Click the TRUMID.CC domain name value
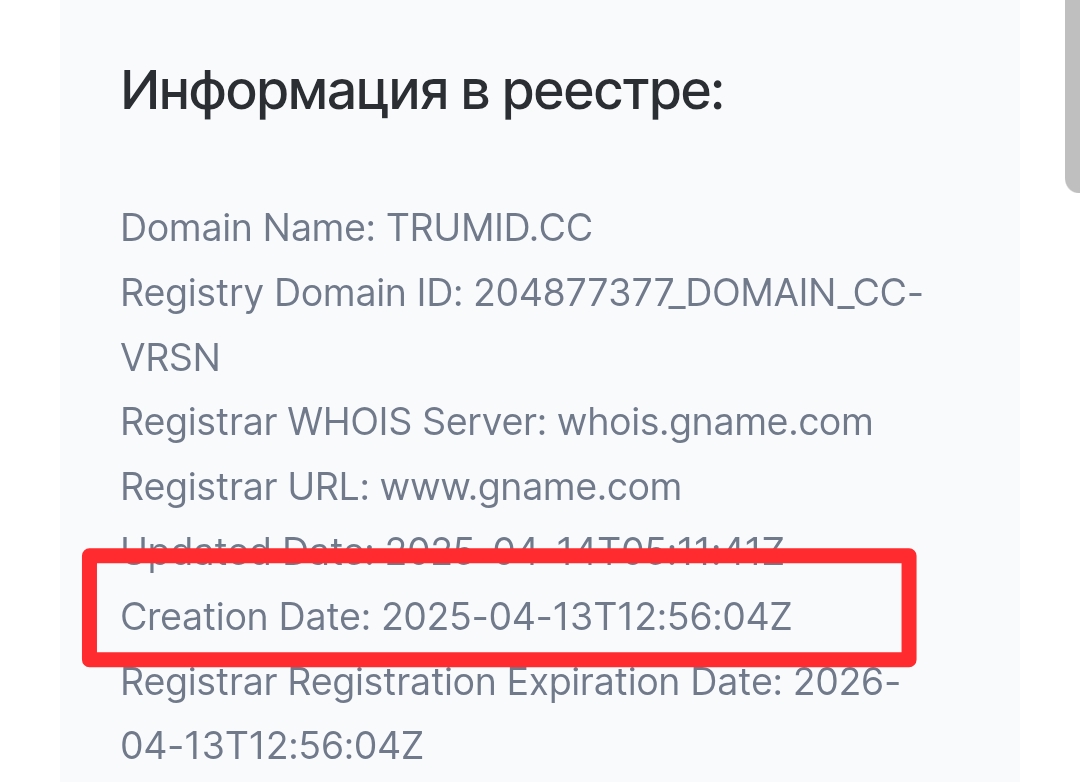Viewport: 1080px width, 782px height. 489,227
